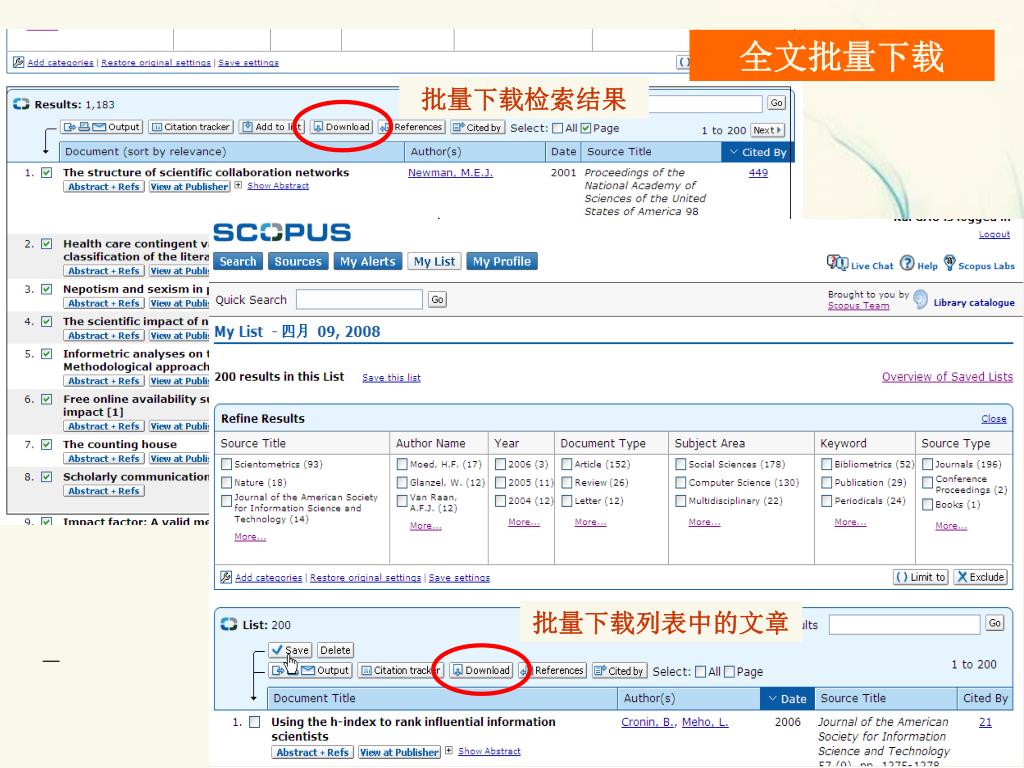Click the Logout link

tap(994, 234)
